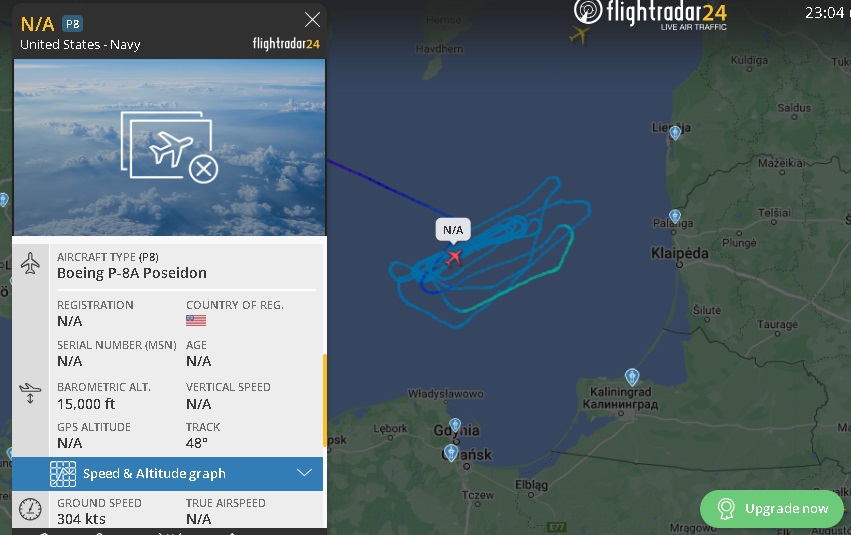The height and width of the screenshot is (535, 851).
Task: Click the speed clock icon beside Ground Speed
Action: (30, 508)
